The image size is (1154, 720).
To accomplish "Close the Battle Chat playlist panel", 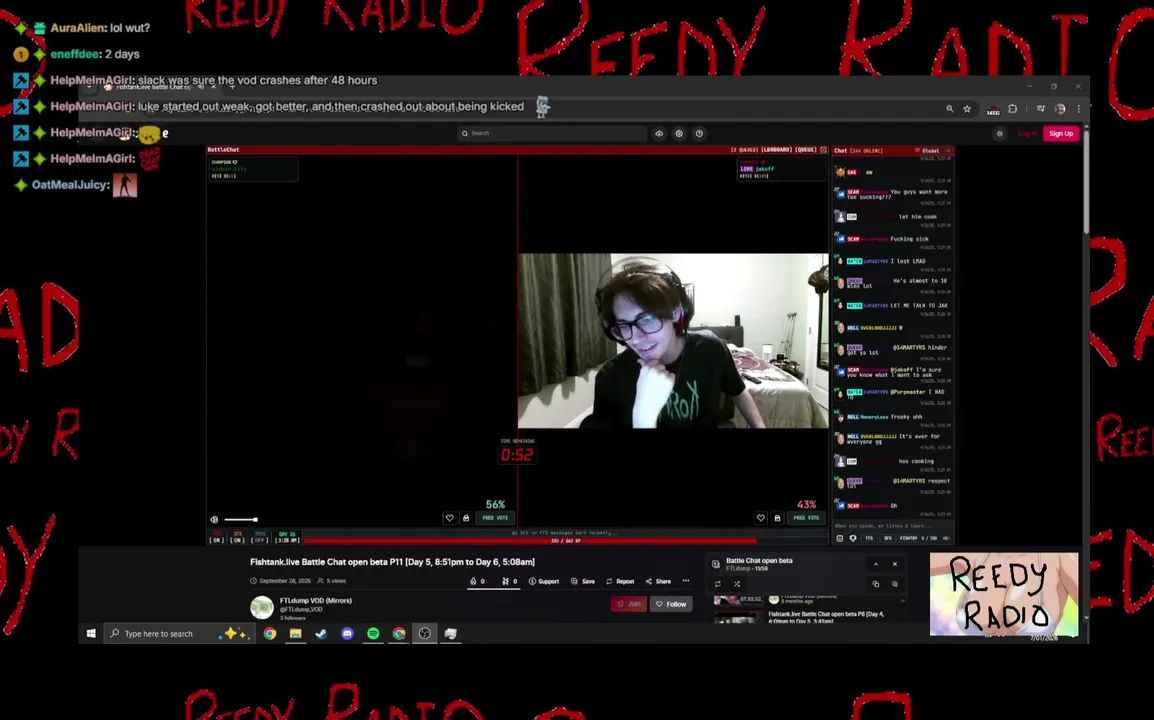I will 895,564.
